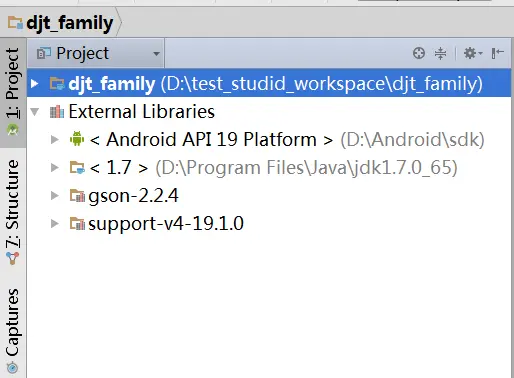
Task: Open the Project view dropdown
Action: pos(96,53)
